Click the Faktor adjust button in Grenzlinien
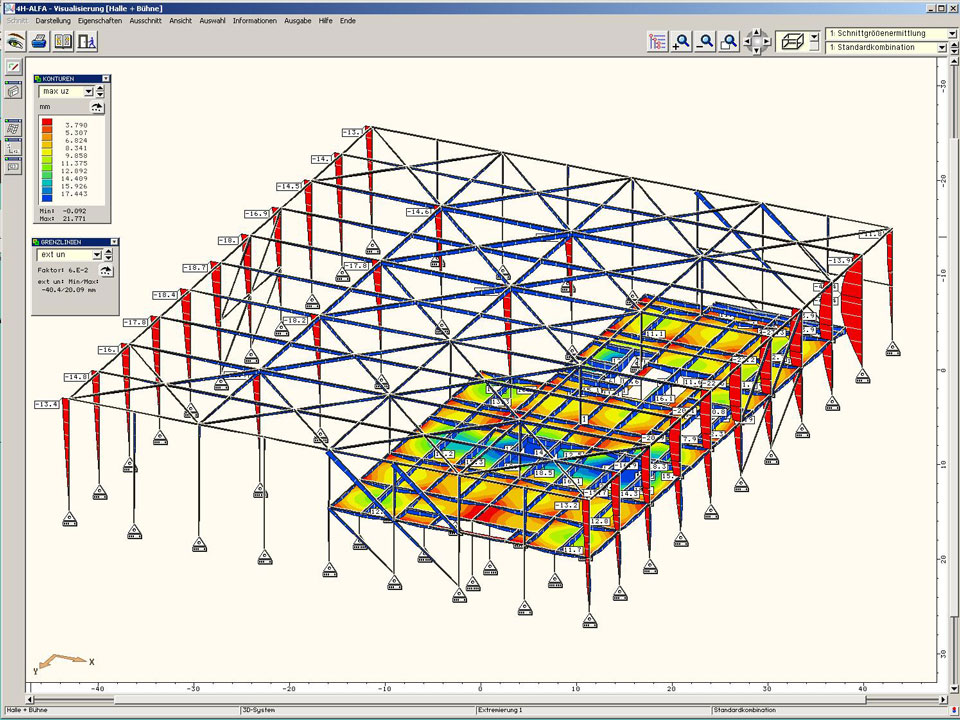The width and height of the screenshot is (960, 720). pos(107,270)
